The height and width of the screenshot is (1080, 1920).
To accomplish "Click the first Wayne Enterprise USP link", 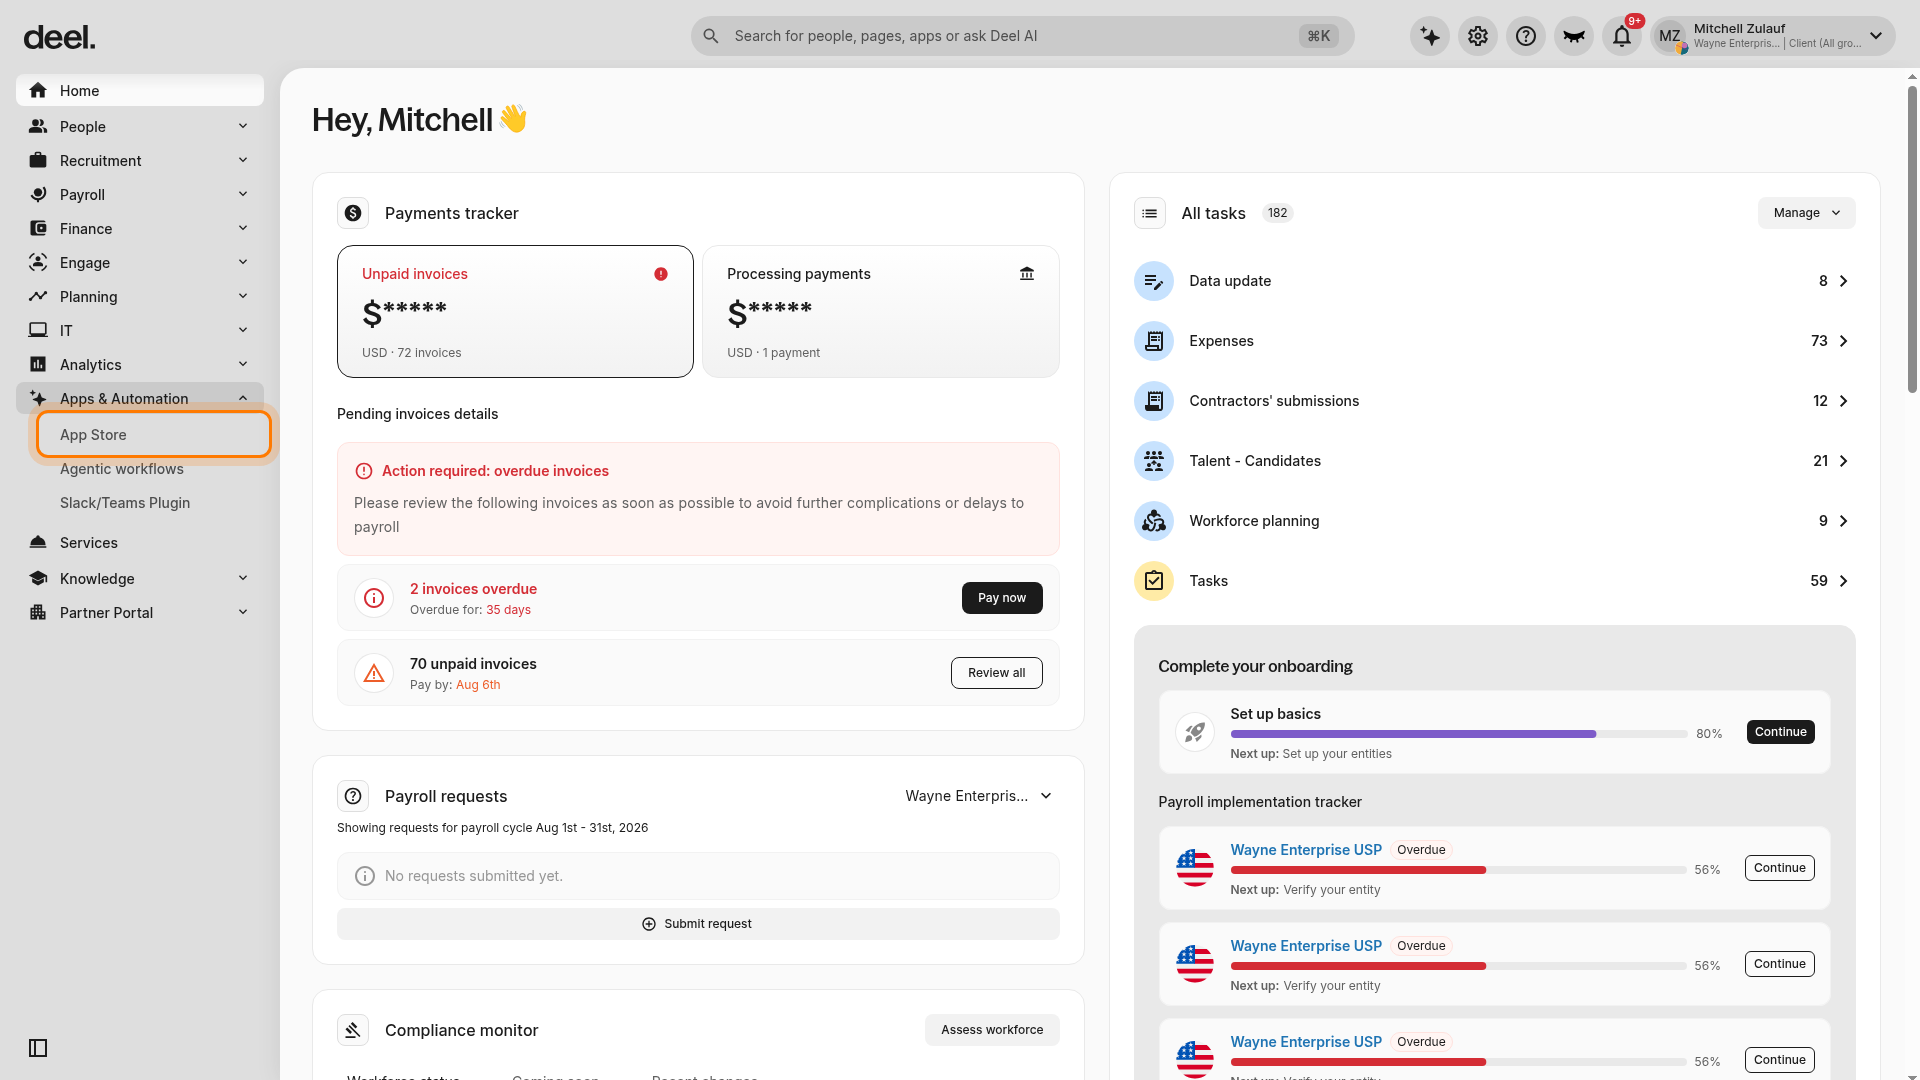I will (x=1306, y=850).
